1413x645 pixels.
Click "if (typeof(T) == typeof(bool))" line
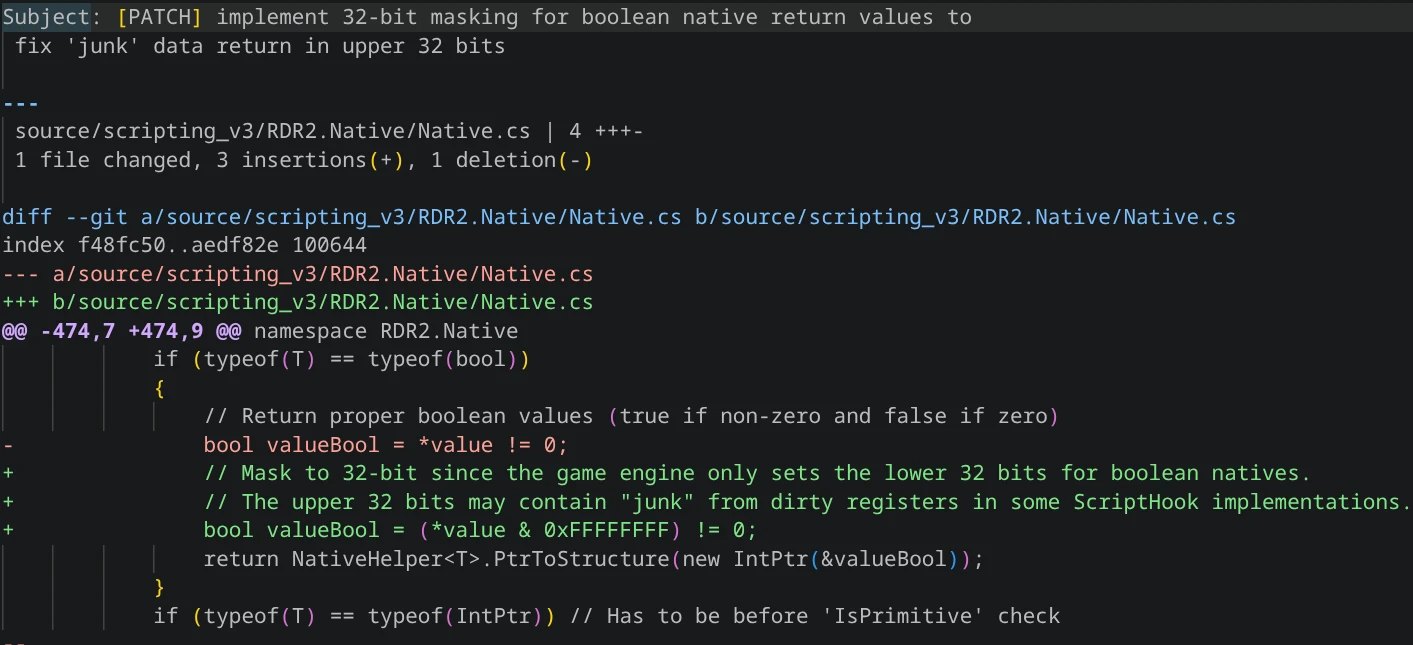click(x=341, y=360)
